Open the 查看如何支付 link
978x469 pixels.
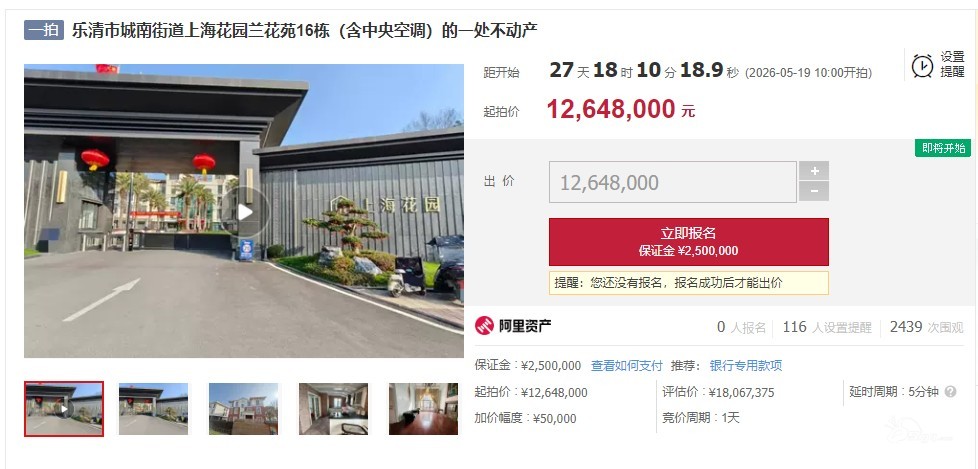626,365
